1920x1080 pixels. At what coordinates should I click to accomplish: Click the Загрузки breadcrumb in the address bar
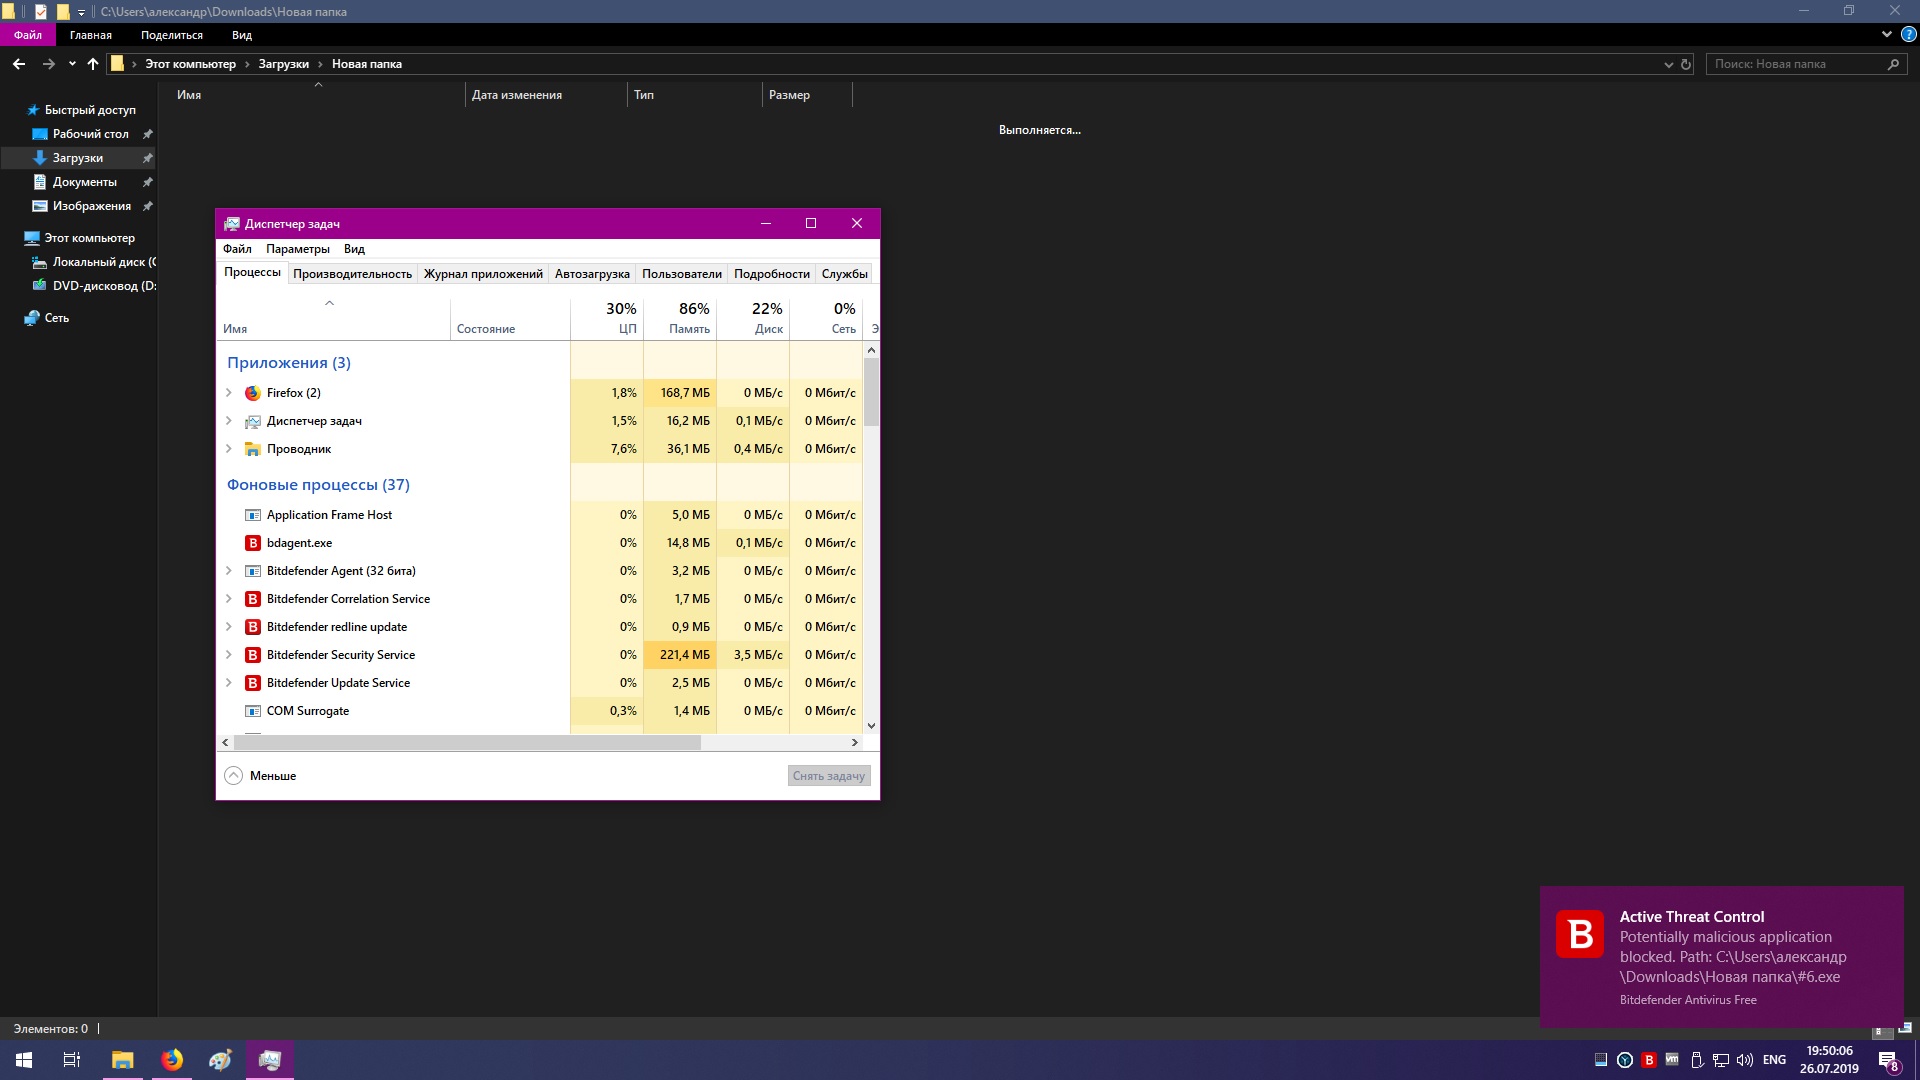coord(283,64)
